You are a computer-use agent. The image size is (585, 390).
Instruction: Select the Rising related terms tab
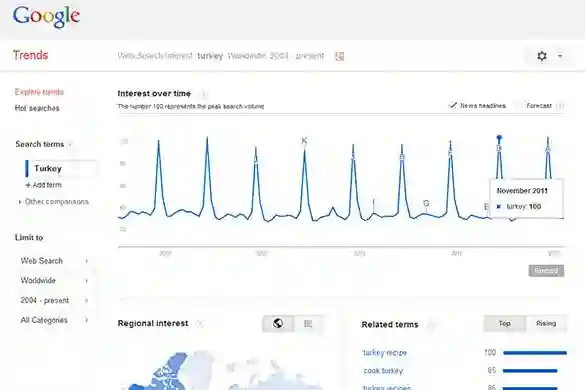point(546,324)
